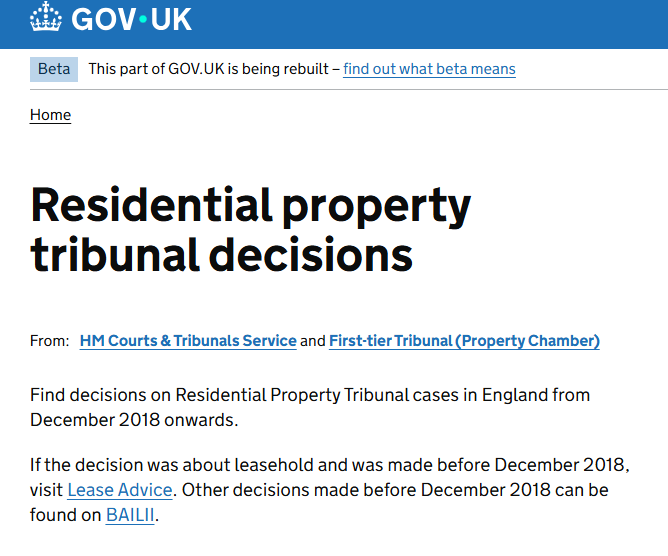
Task: Click the cyan dot in the GOV.UK logo
Action: [x=143, y=19]
